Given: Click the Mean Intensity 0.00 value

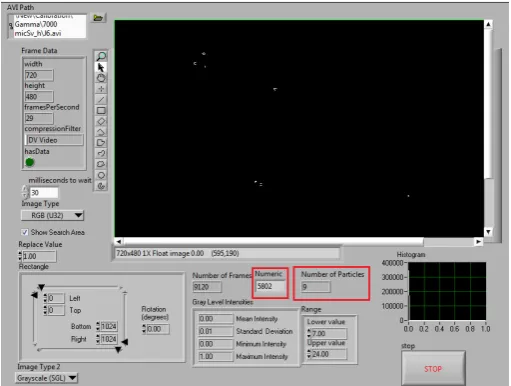Looking at the screenshot, I should pos(215,319).
